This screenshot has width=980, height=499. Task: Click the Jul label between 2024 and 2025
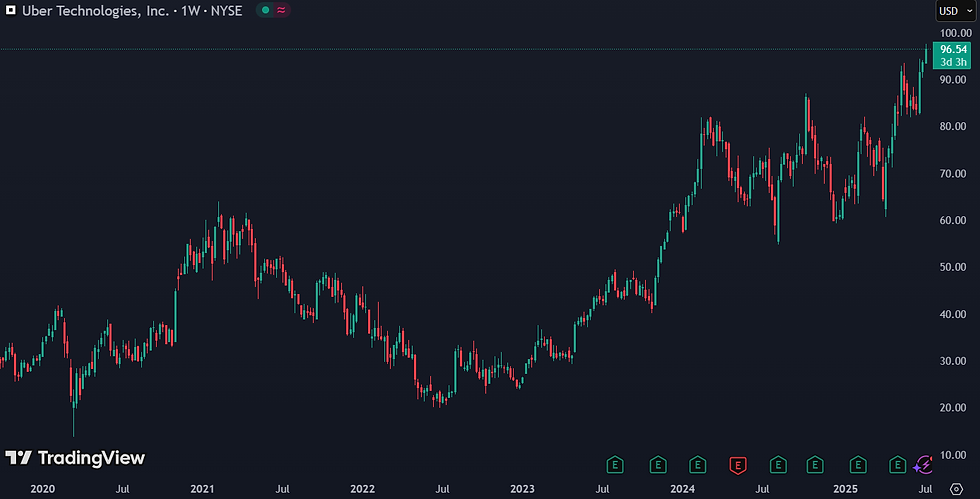point(762,489)
